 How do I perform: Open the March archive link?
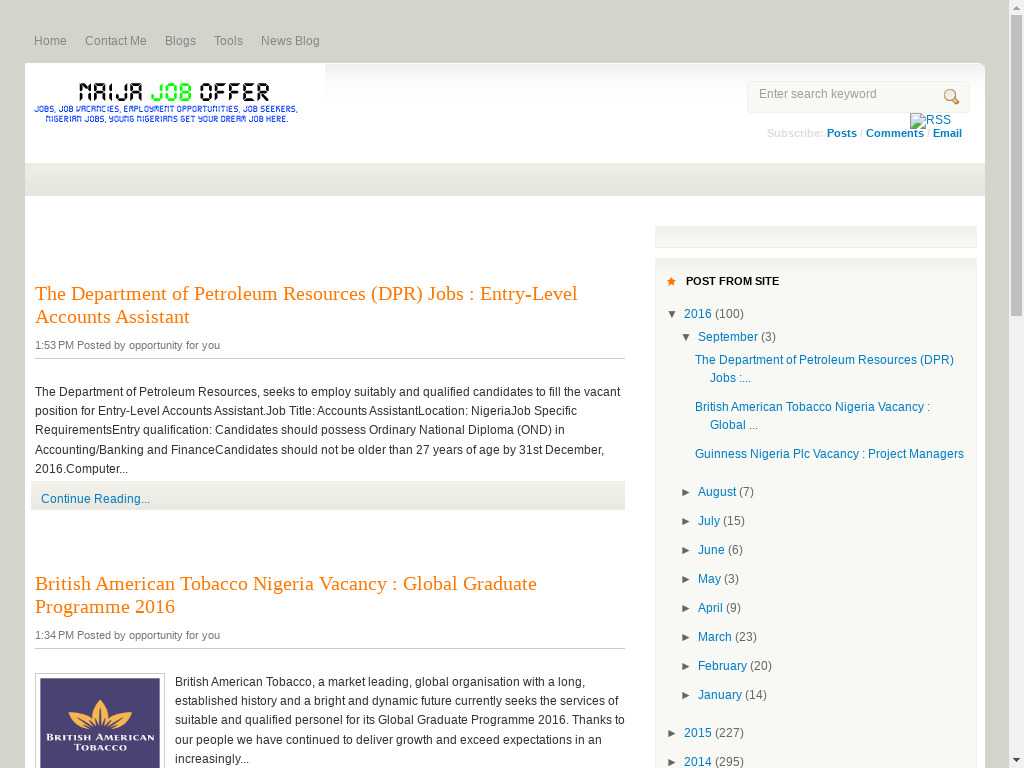click(714, 637)
